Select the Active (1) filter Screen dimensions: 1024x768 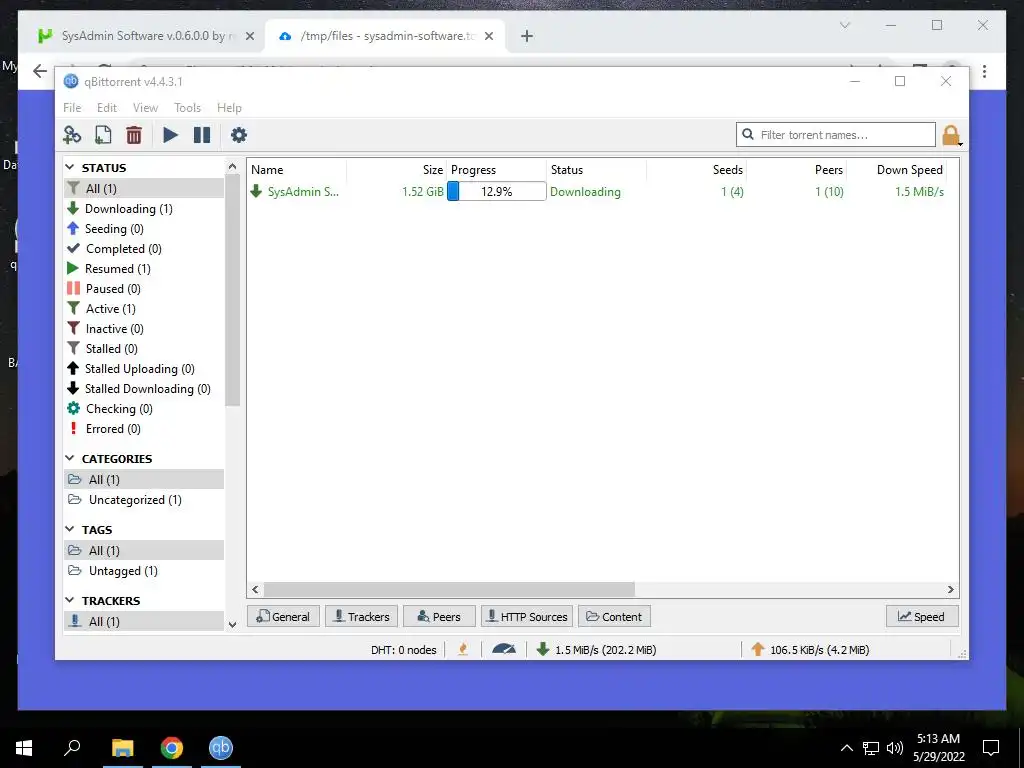pos(144,308)
